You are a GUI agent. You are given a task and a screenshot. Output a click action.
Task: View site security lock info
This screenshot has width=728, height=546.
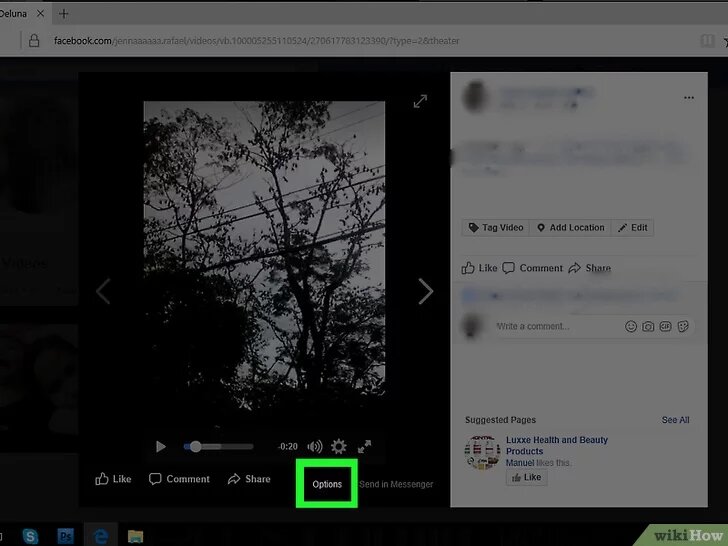pyautogui.click(x=34, y=41)
